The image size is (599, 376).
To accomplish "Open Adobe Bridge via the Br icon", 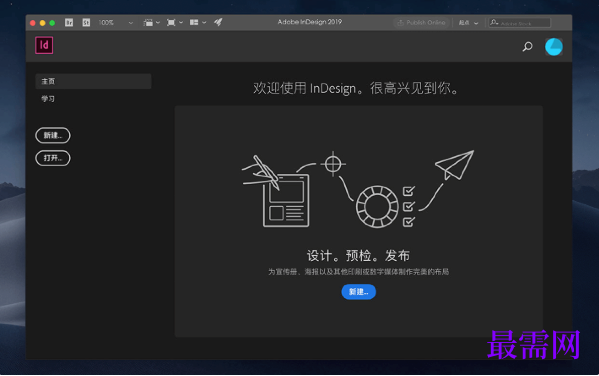I will (x=69, y=23).
